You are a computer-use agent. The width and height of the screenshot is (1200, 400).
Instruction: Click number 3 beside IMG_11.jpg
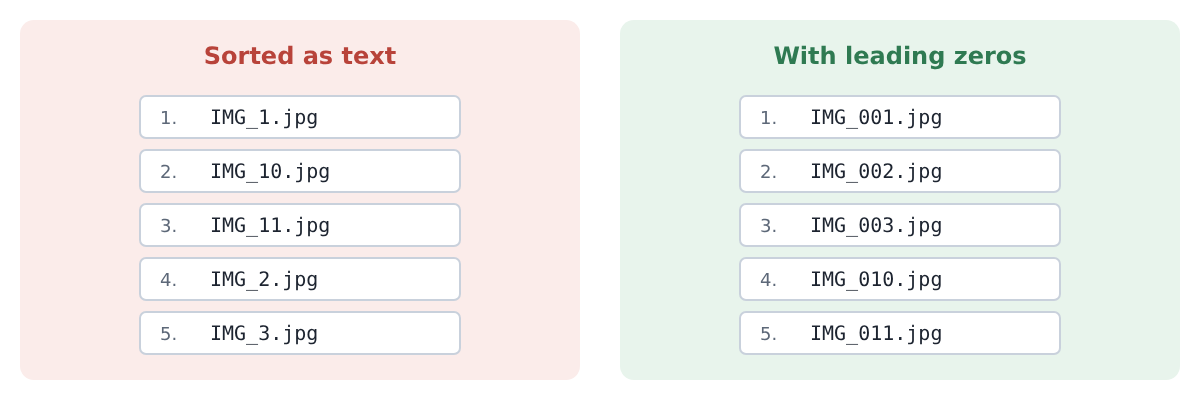(168, 226)
